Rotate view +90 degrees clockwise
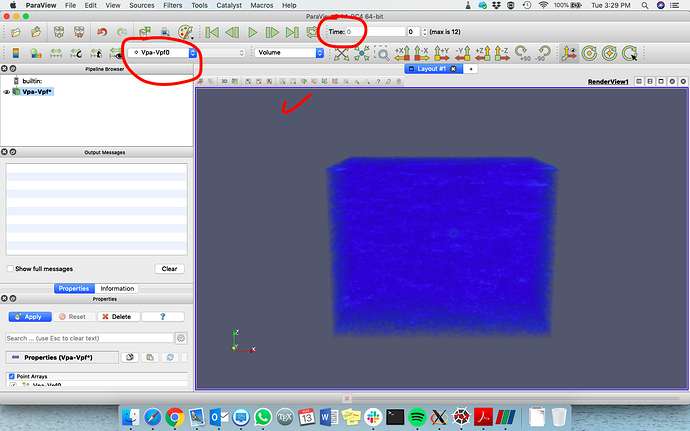 click(x=522, y=53)
